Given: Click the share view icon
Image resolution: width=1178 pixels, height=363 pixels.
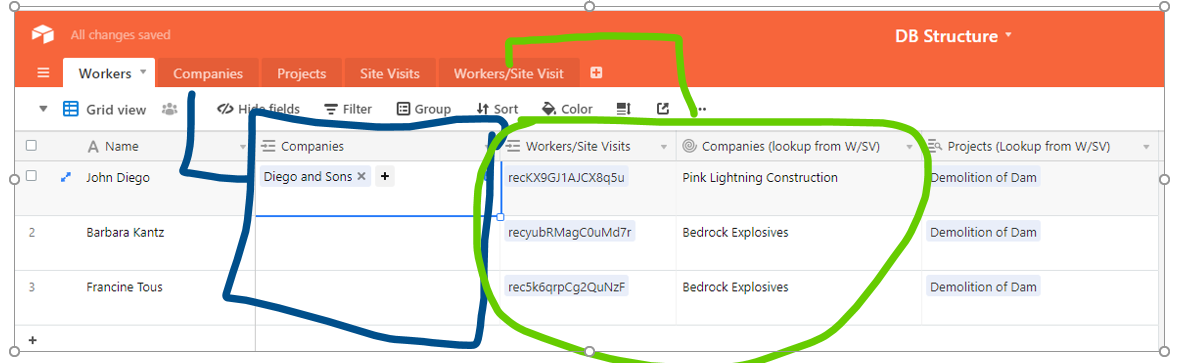Looking at the screenshot, I should tap(663, 109).
